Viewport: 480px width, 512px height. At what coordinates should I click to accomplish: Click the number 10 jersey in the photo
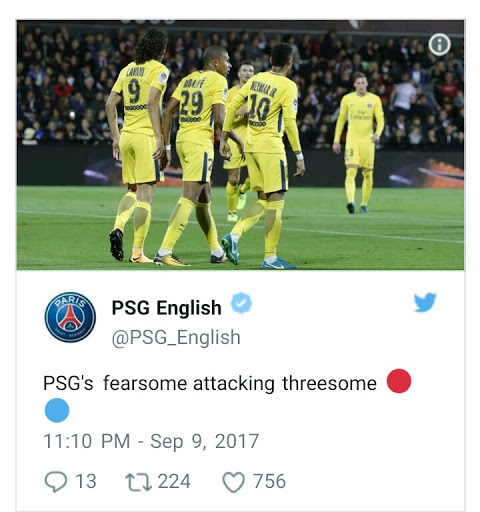point(263,112)
